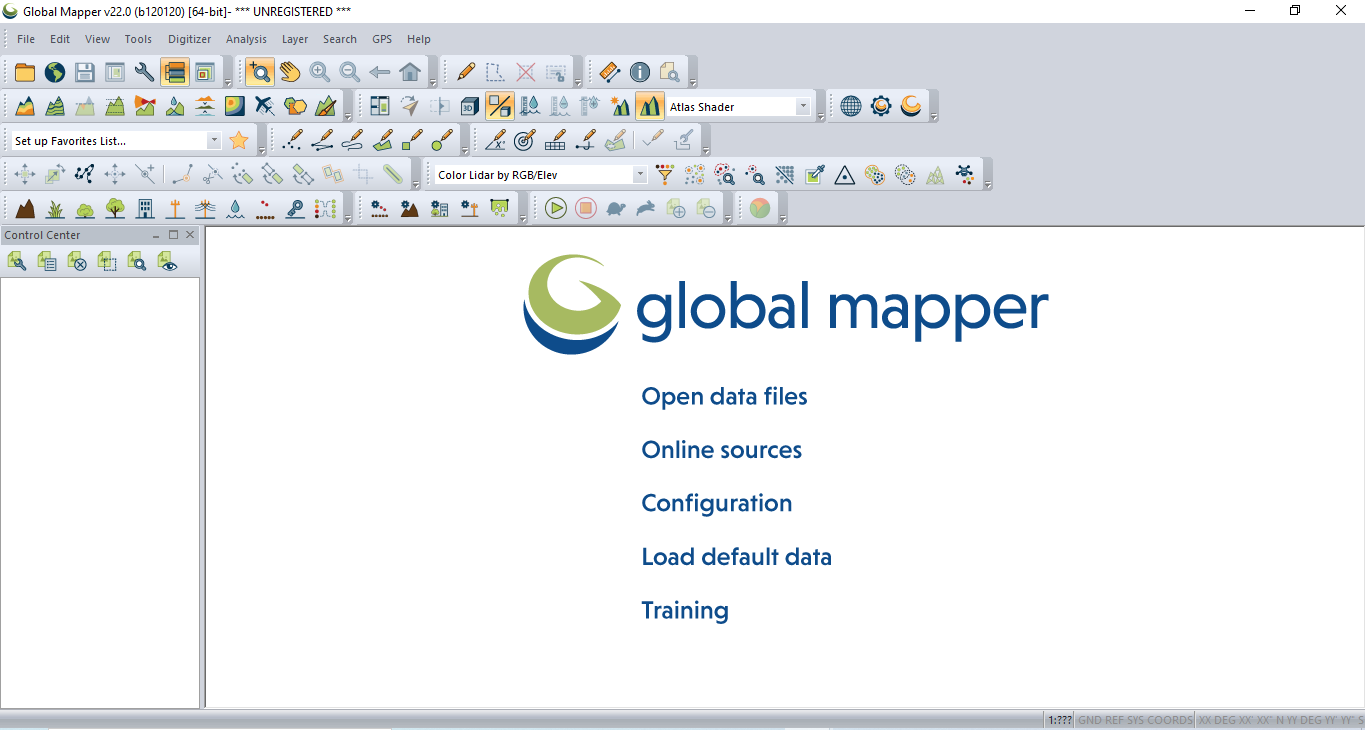Click the View menu
Viewport: 1365px width, 730px height.
click(x=97, y=39)
